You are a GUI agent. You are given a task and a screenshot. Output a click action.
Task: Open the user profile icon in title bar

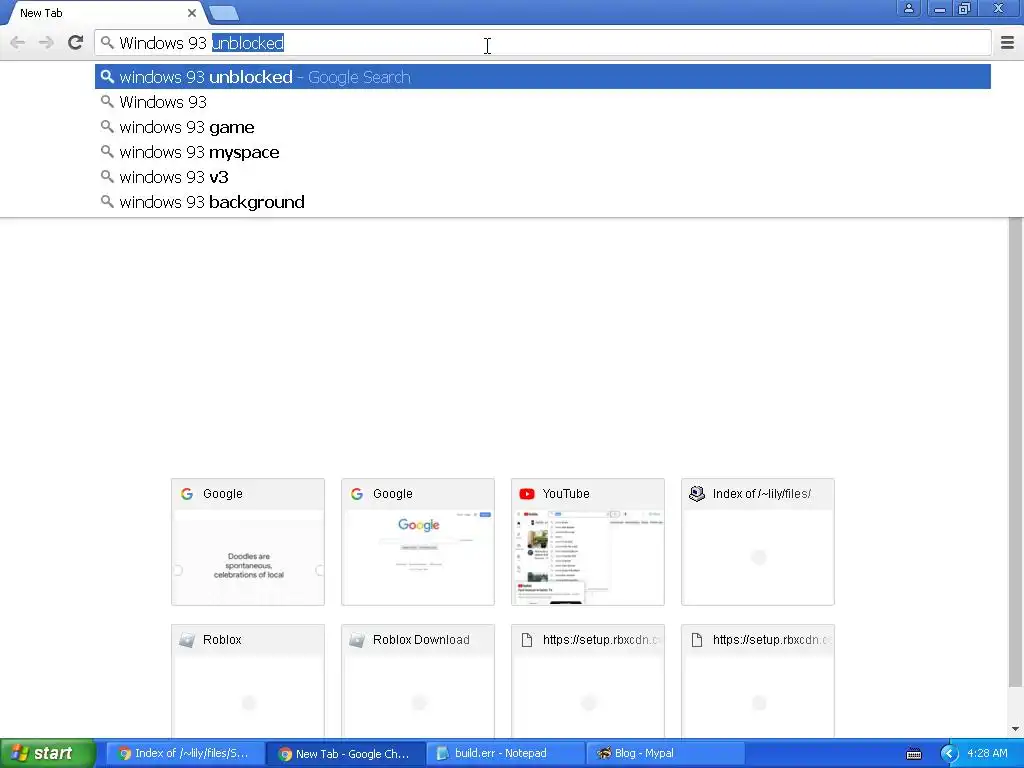[908, 8]
